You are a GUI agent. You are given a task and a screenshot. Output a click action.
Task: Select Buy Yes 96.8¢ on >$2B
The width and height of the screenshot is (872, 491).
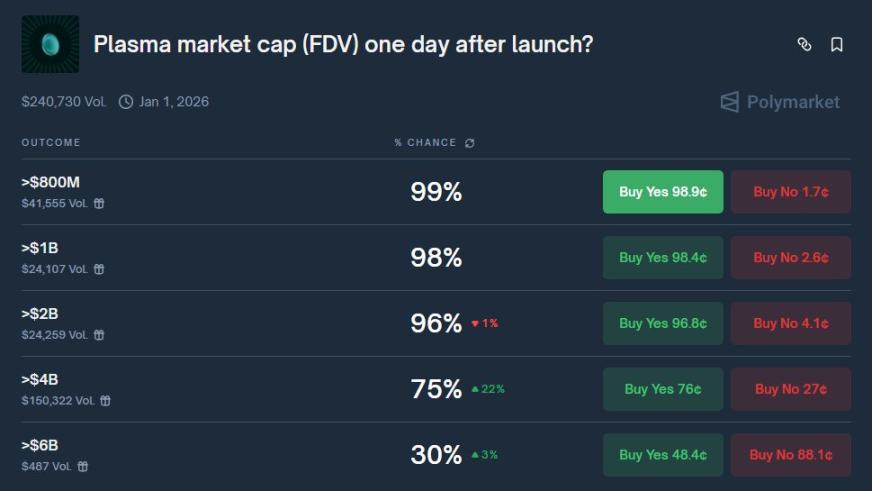click(x=662, y=324)
